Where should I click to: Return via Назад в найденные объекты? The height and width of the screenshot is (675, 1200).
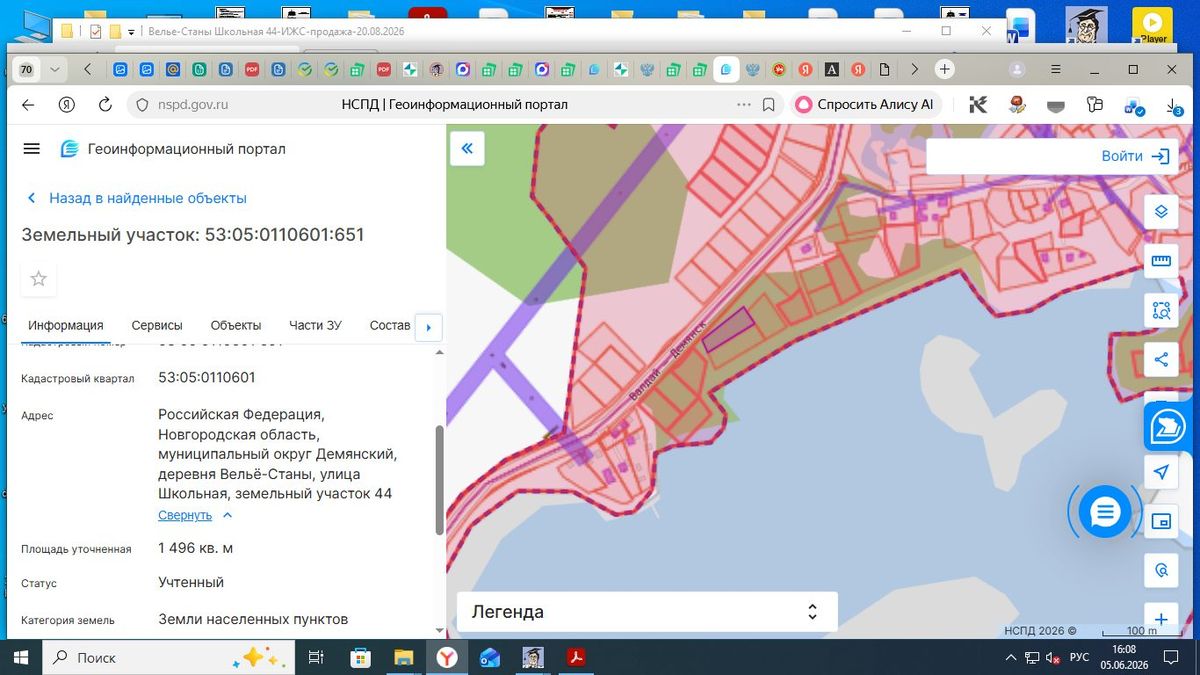tap(137, 198)
